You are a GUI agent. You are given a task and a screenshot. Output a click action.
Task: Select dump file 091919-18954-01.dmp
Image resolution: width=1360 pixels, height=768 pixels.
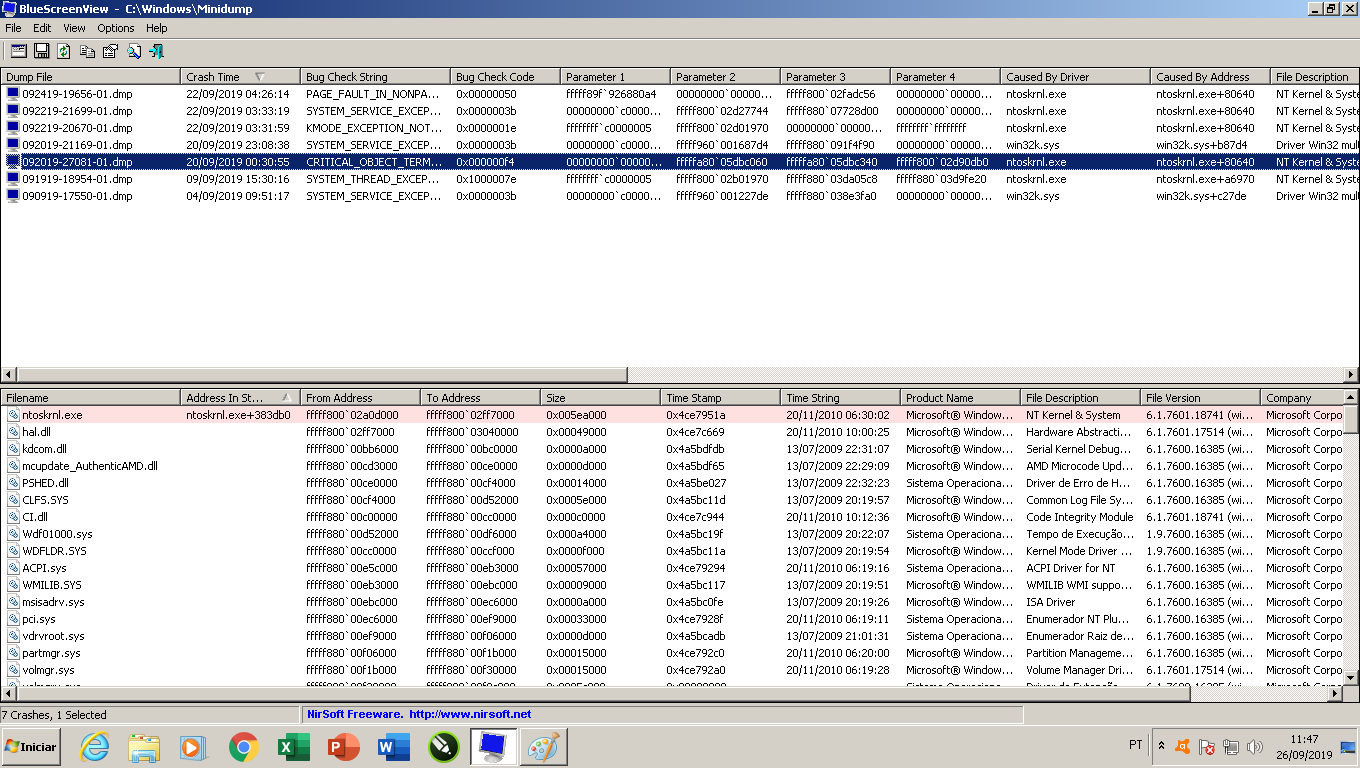(x=77, y=179)
